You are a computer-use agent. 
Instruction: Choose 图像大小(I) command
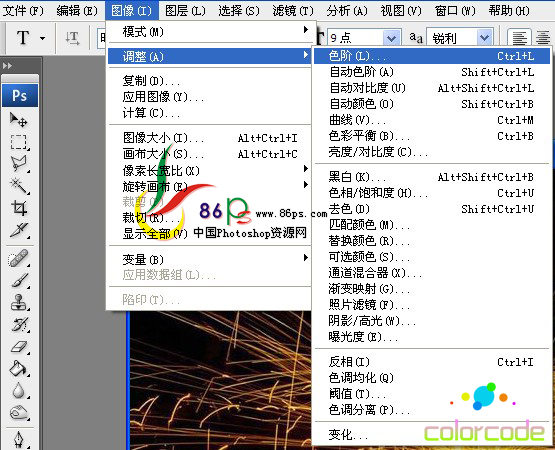tap(210, 138)
